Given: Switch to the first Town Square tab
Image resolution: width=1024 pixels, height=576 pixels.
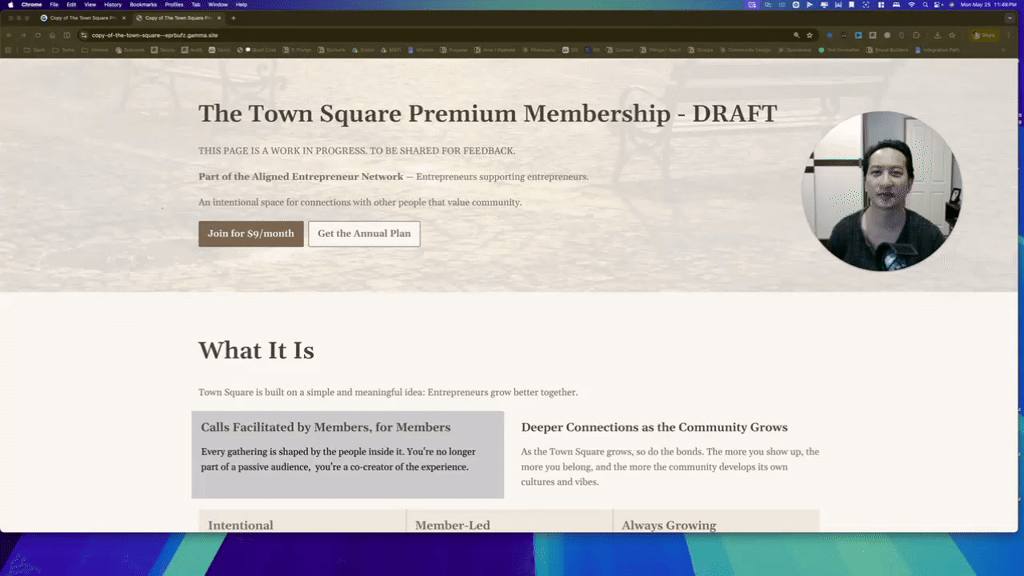Looking at the screenshot, I should point(82,18).
